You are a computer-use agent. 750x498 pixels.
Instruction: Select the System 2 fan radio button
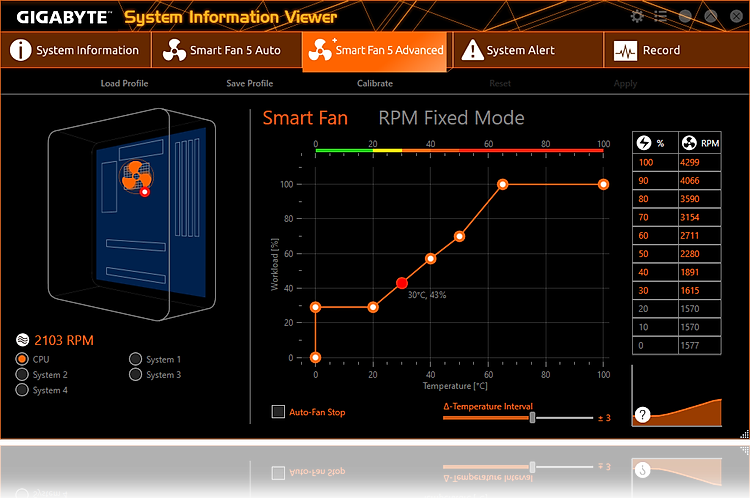(22, 374)
